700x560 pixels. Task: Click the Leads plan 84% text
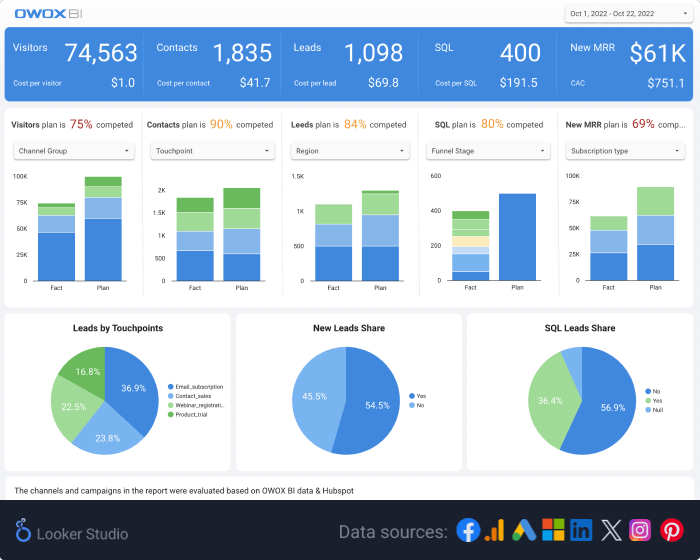[x=355, y=124]
